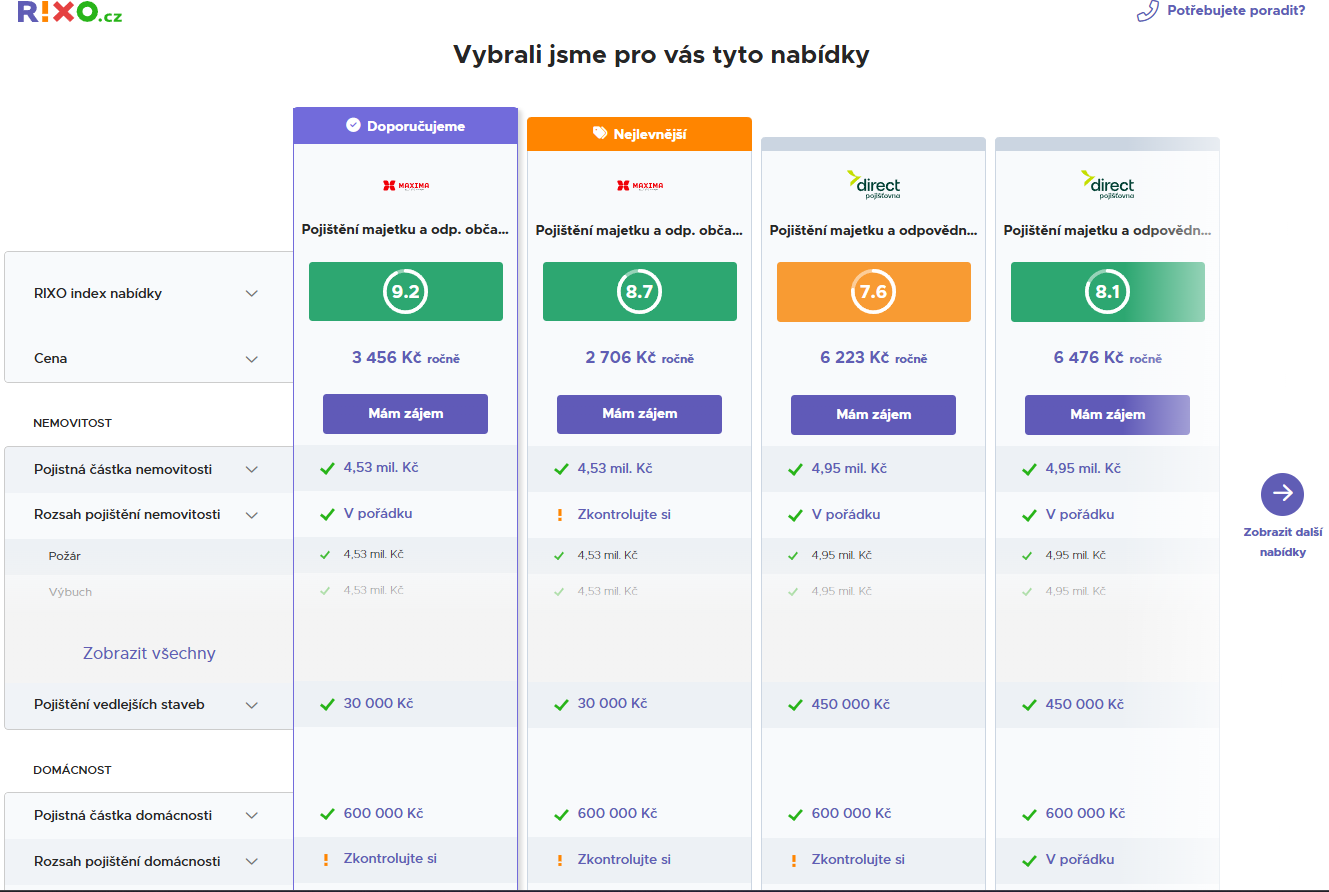The width and height of the screenshot is (1329, 892).
Task: Click Mám zájem for the 3 456 Kč offer
Action: point(405,414)
